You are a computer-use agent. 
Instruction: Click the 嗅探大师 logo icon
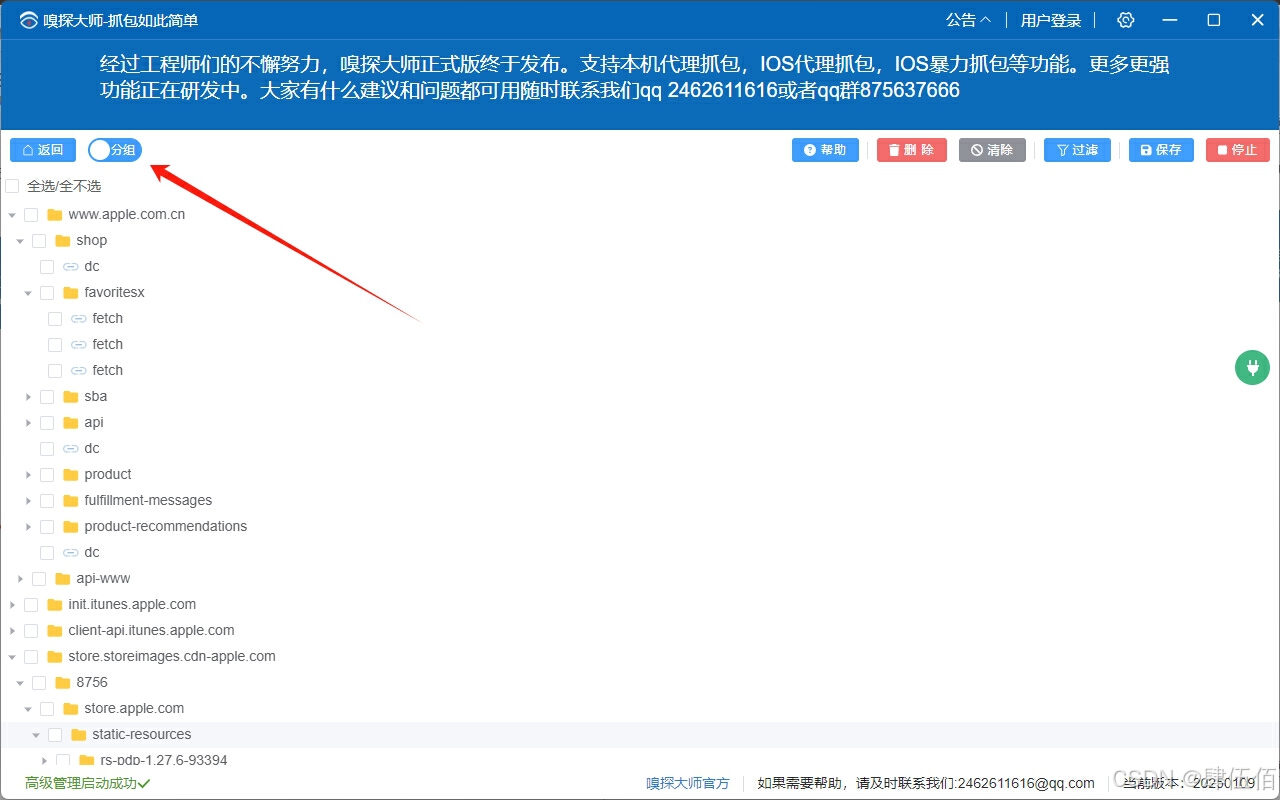[27, 20]
